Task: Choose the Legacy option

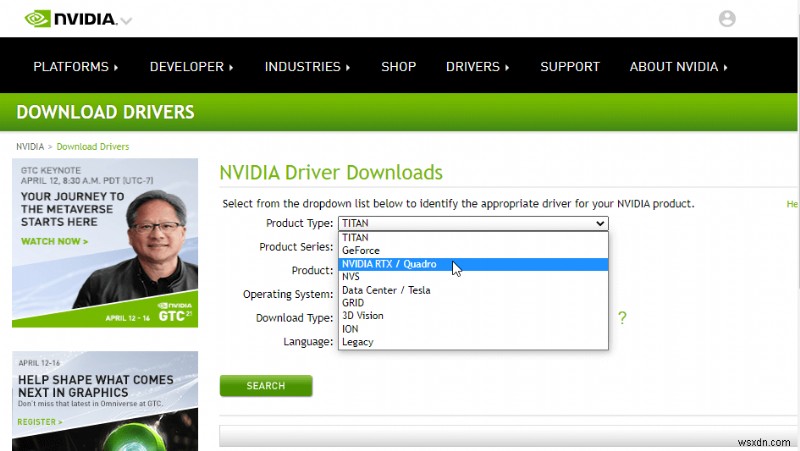Action: (473, 342)
